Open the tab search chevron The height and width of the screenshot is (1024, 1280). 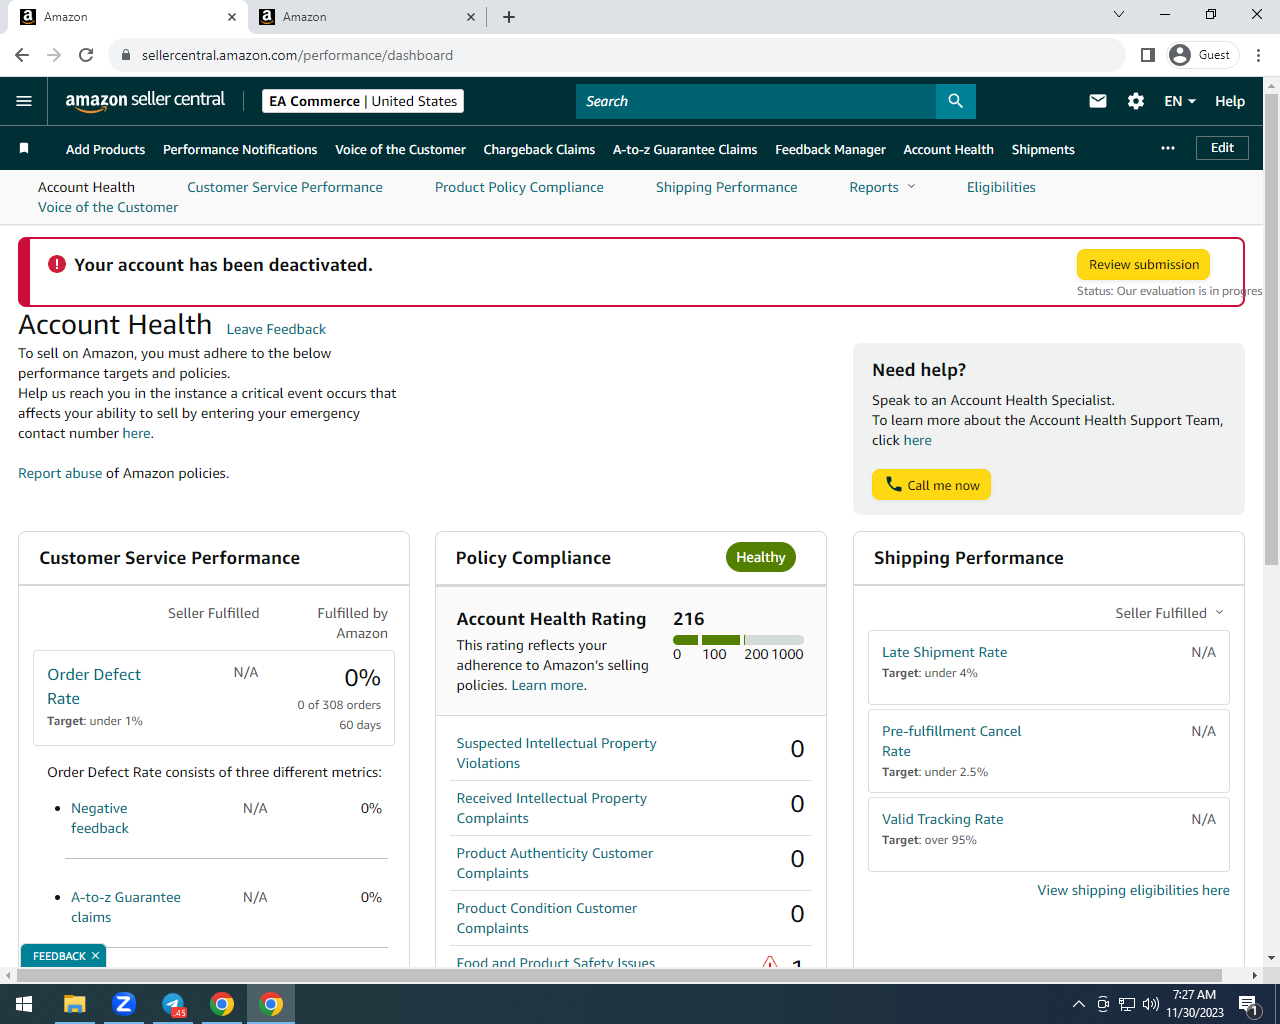click(x=1119, y=14)
